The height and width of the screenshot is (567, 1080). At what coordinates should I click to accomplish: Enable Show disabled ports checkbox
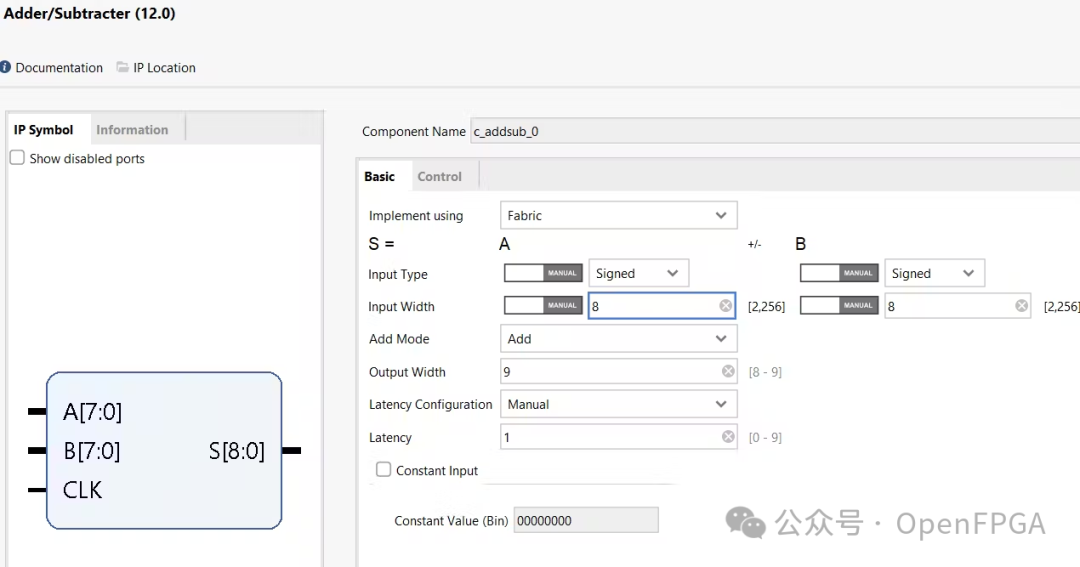17,158
